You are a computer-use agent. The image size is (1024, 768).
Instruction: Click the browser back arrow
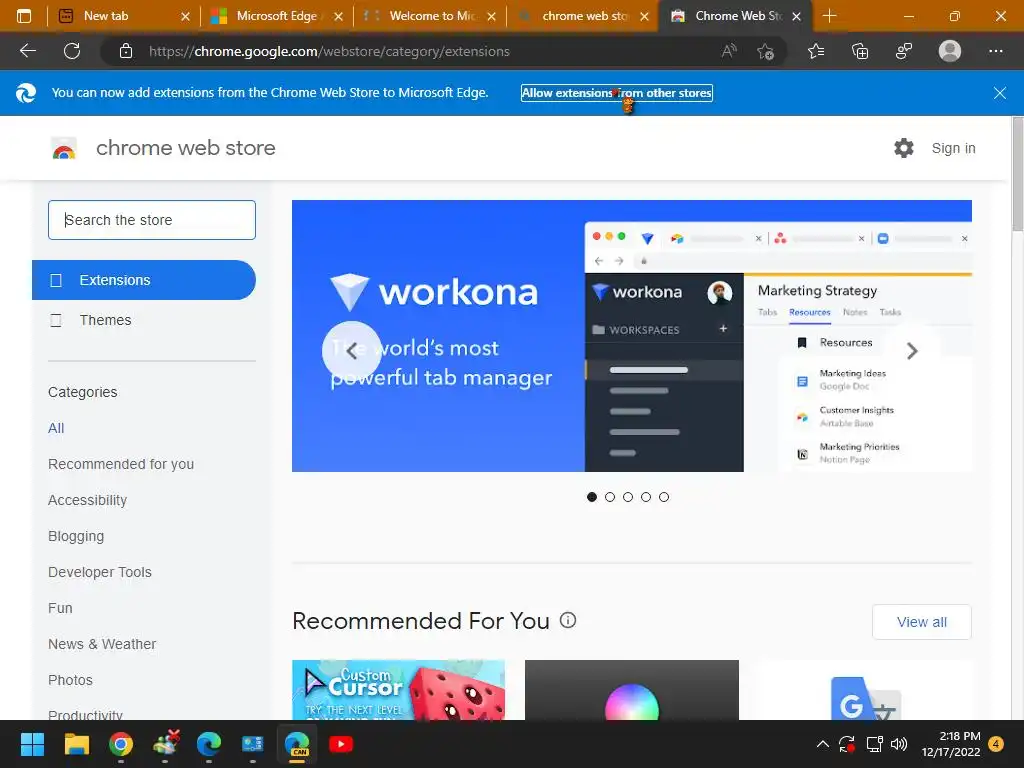(x=27, y=51)
